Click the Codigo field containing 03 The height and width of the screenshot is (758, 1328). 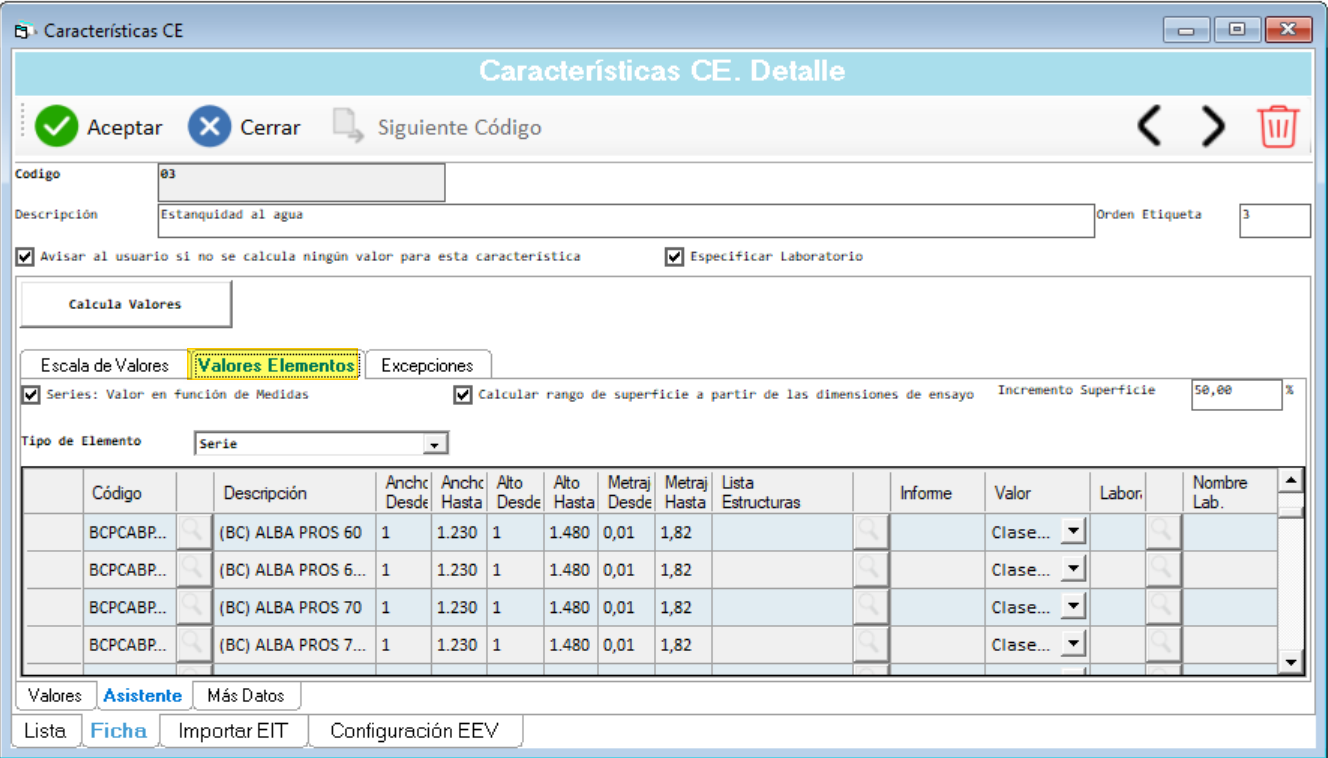(x=301, y=183)
